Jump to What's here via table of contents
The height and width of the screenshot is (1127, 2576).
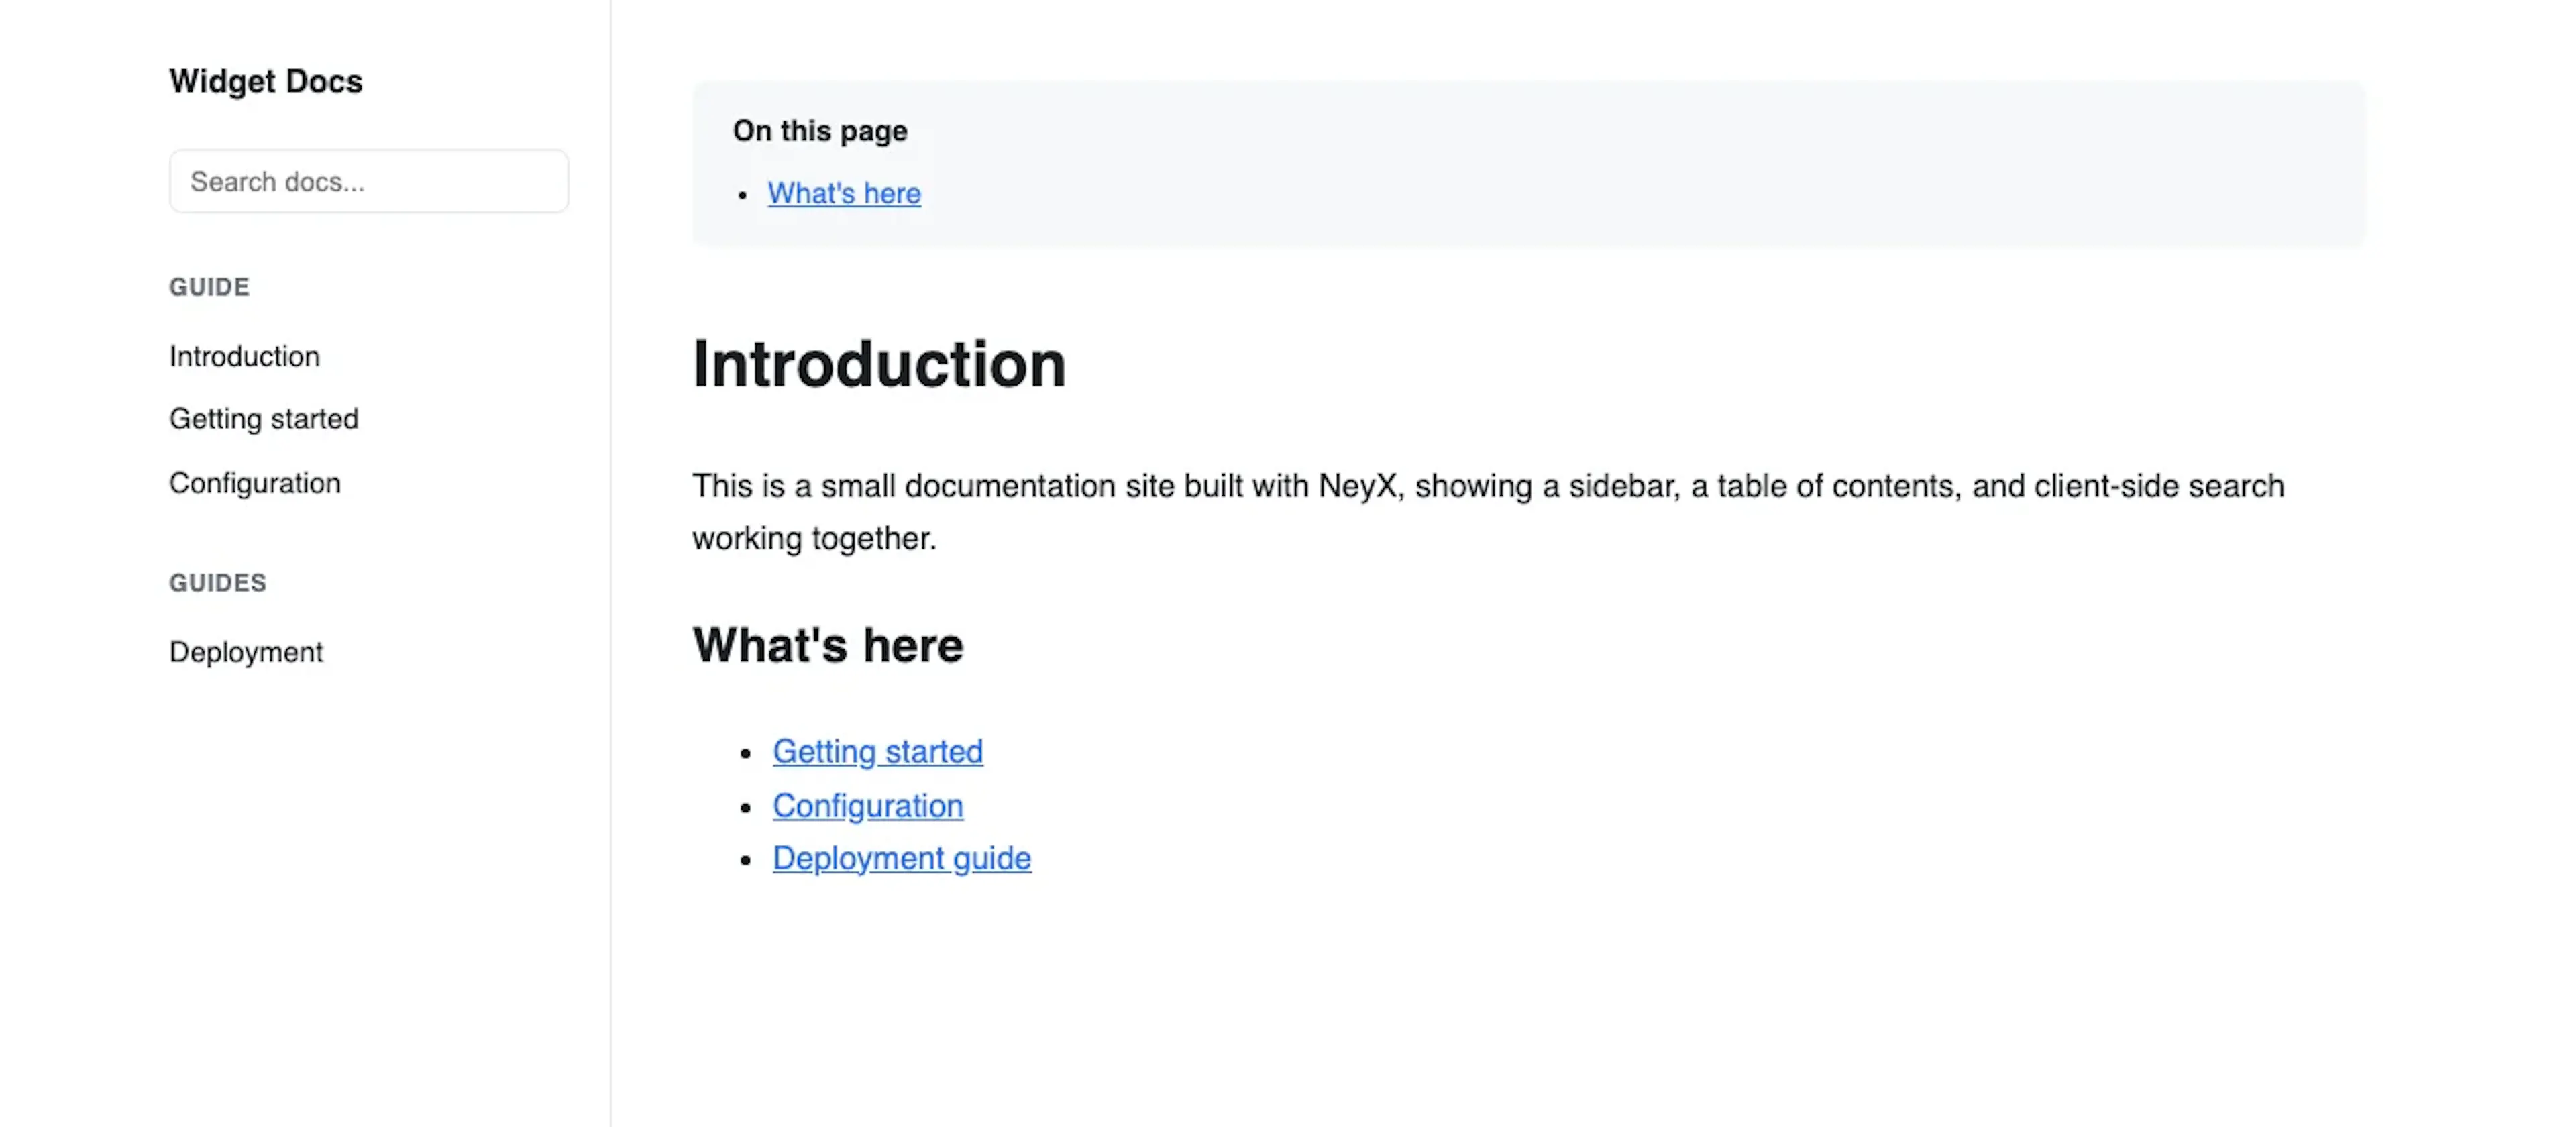pos(844,193)
